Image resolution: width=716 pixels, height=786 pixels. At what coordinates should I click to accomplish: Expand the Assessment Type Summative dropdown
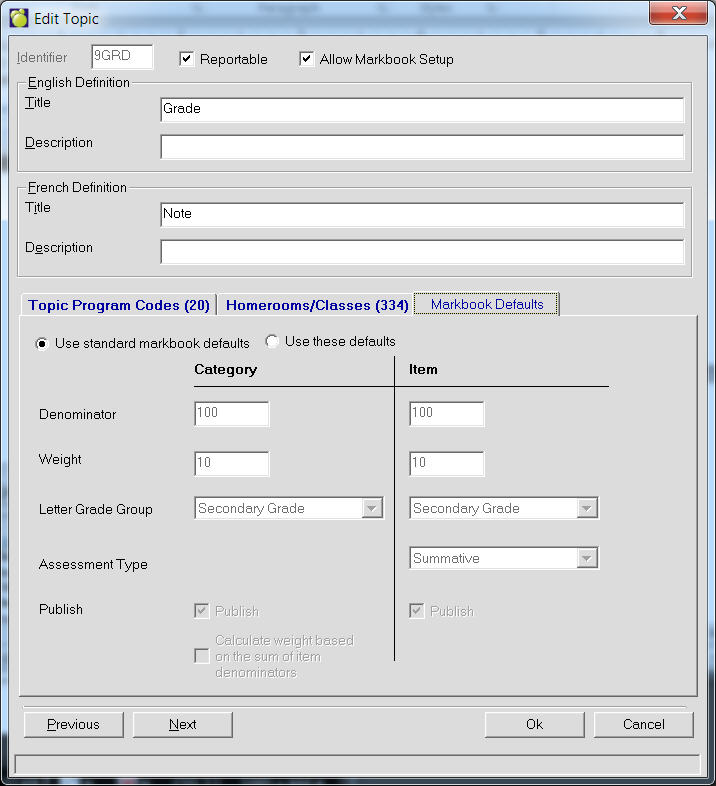[x=587, y=559]
